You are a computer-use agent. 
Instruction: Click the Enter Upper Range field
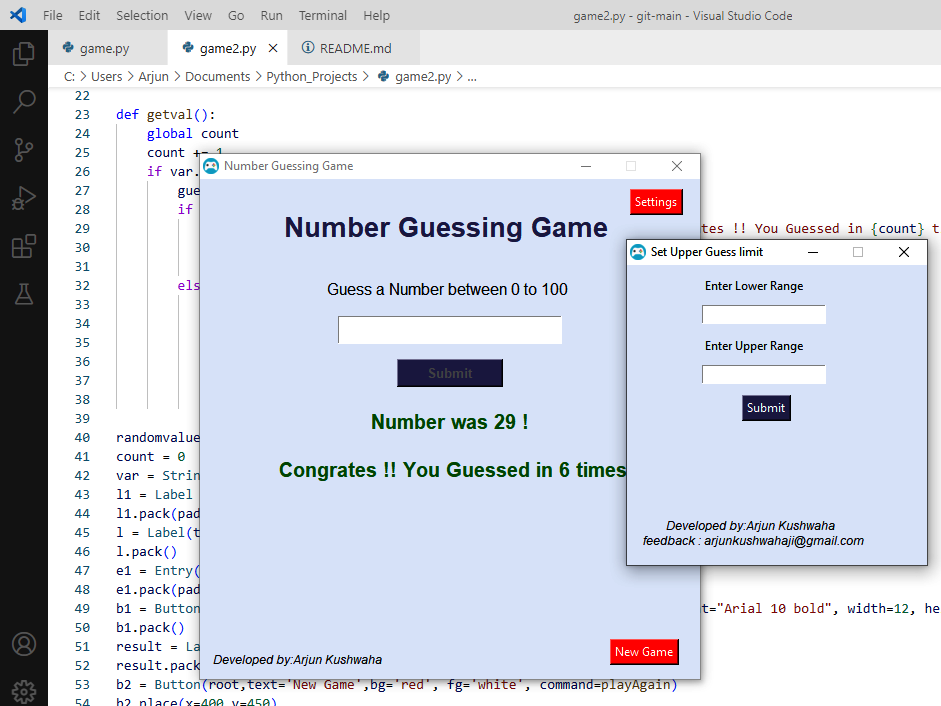point(764,375)
